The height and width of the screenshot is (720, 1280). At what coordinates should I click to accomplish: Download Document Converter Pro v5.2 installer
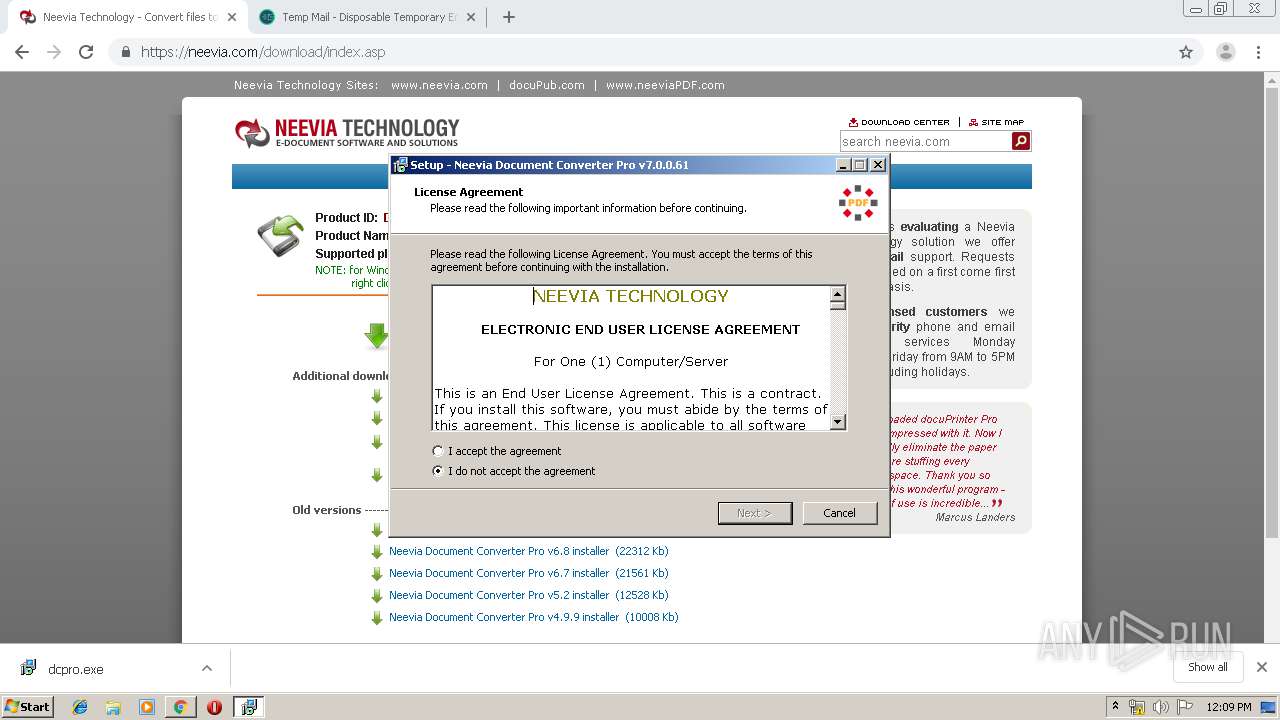pyautogui.click(x=528, y=595)
